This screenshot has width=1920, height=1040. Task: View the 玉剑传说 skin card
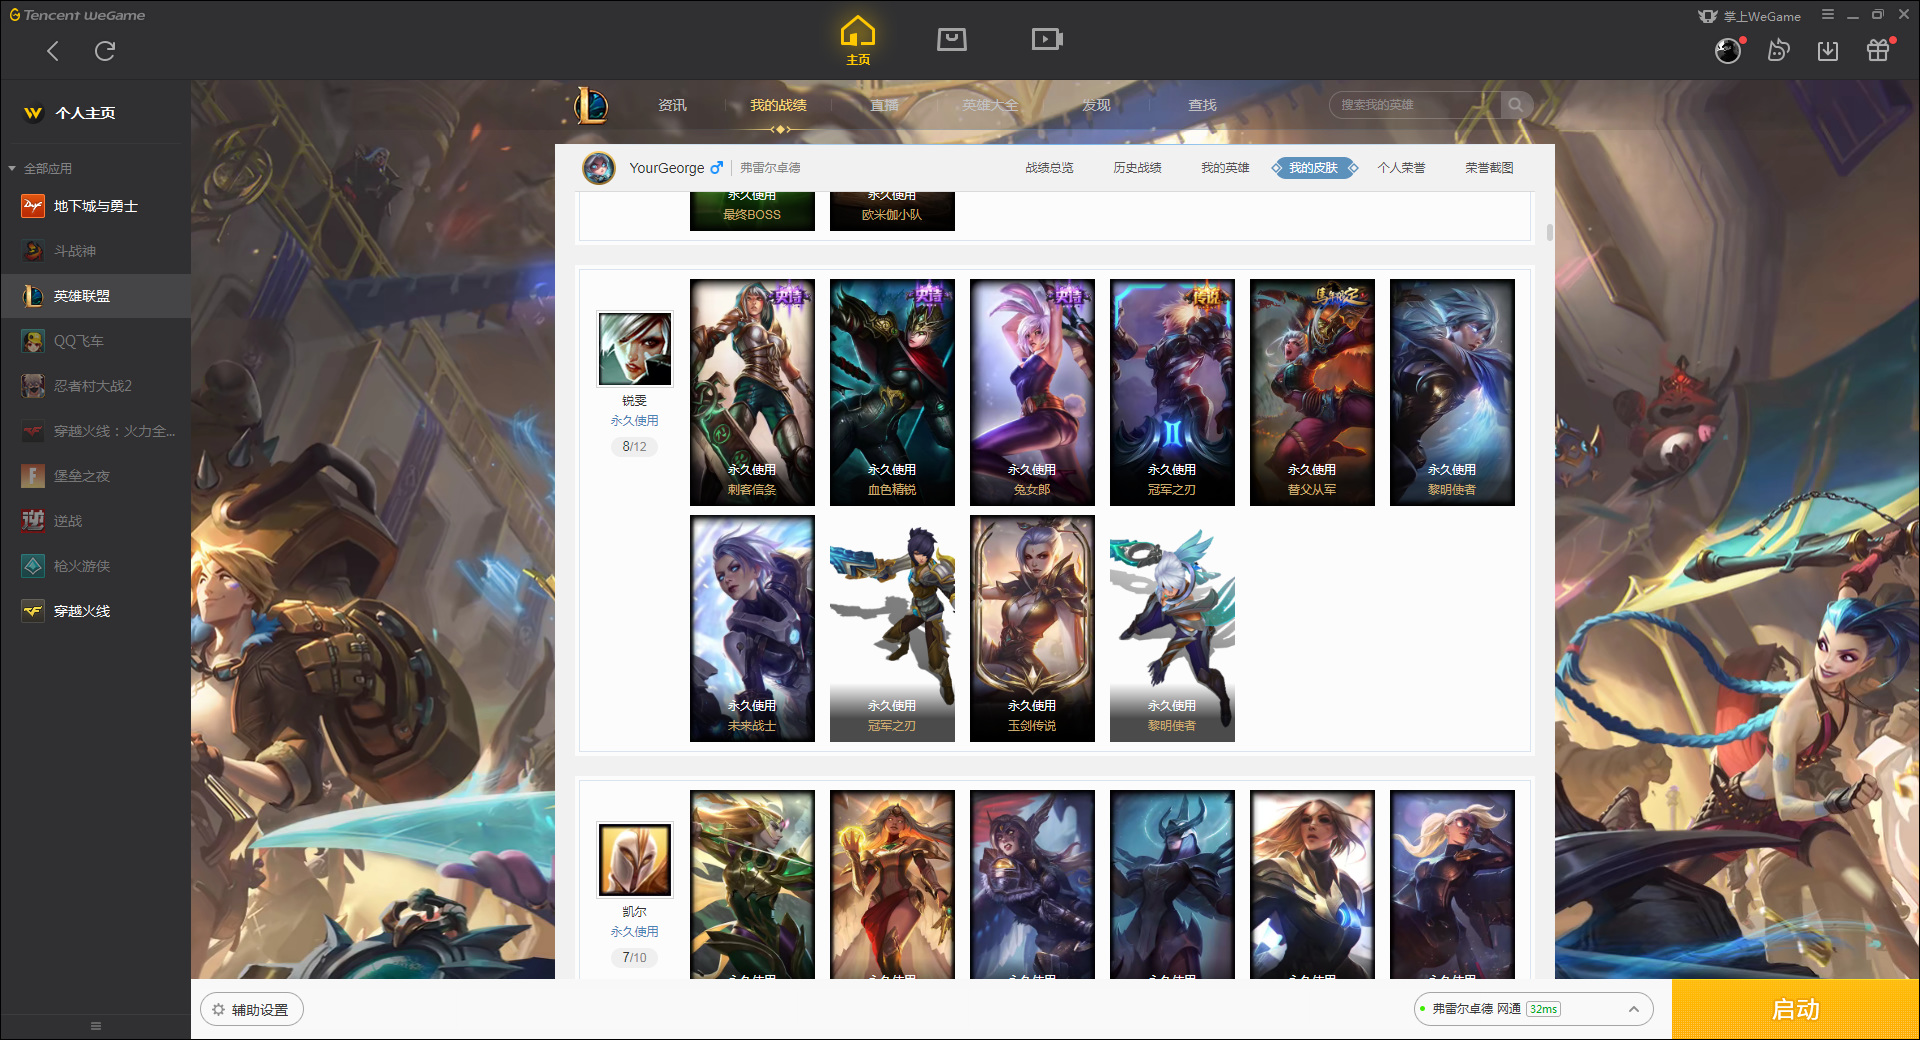pos(1032,628)
